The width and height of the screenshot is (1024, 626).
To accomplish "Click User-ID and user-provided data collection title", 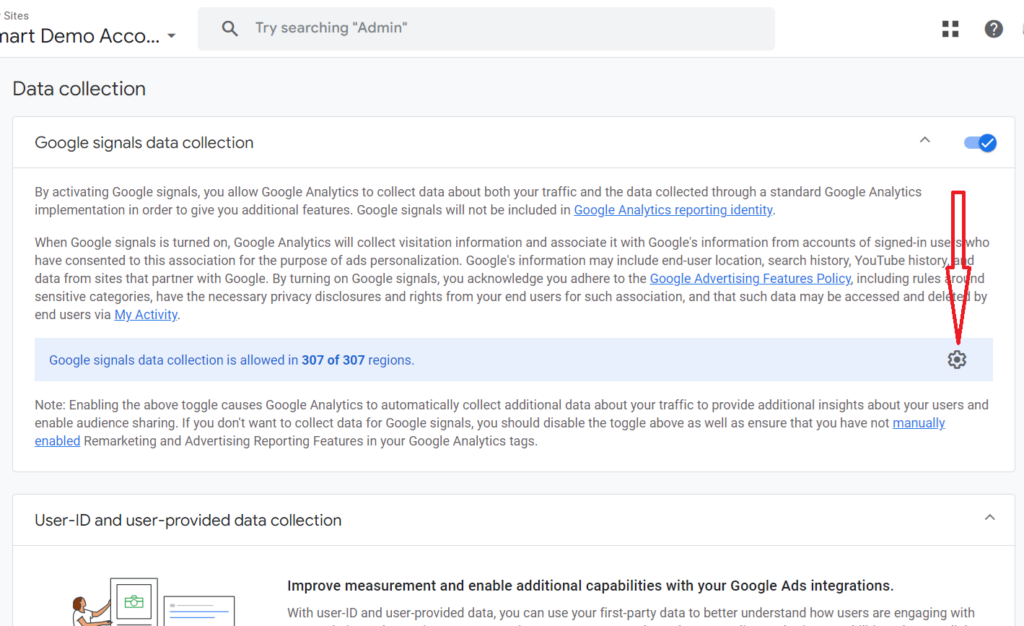I will pos(188,520).
